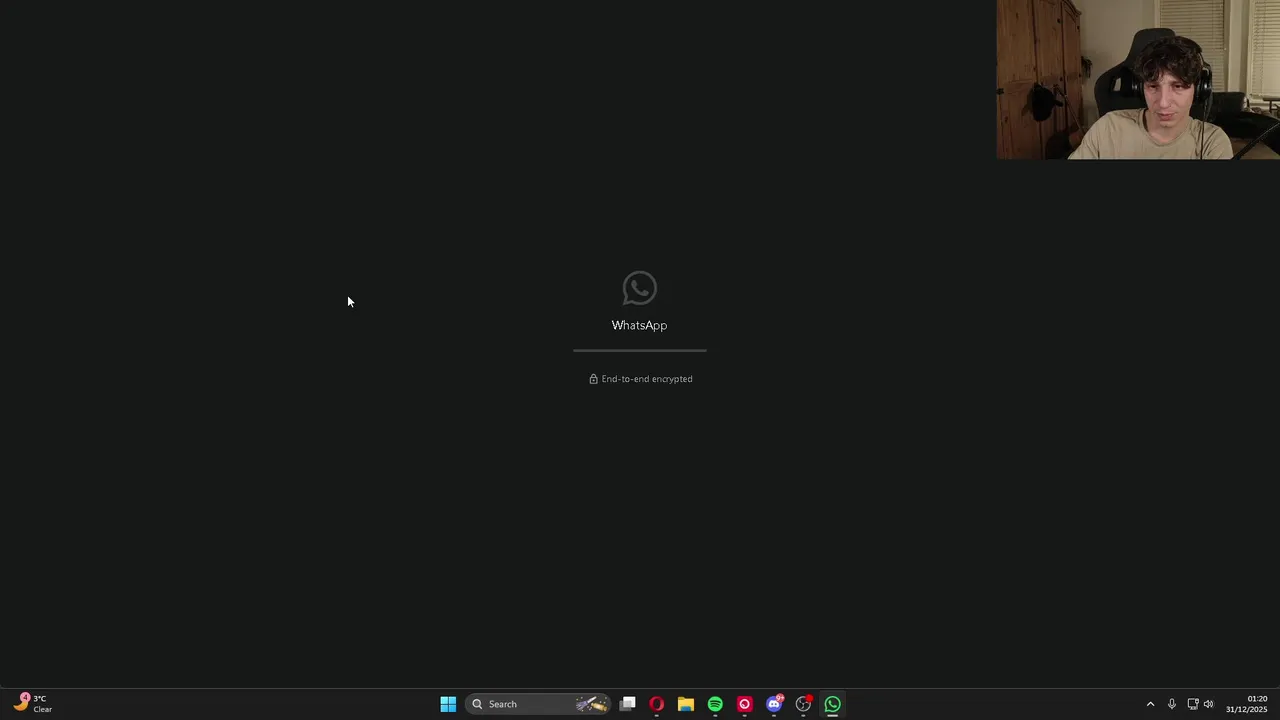The height and width of the screenshot is (720, 1280).
Task: Open Spotify from taskbar
Action: coord(715,704)
